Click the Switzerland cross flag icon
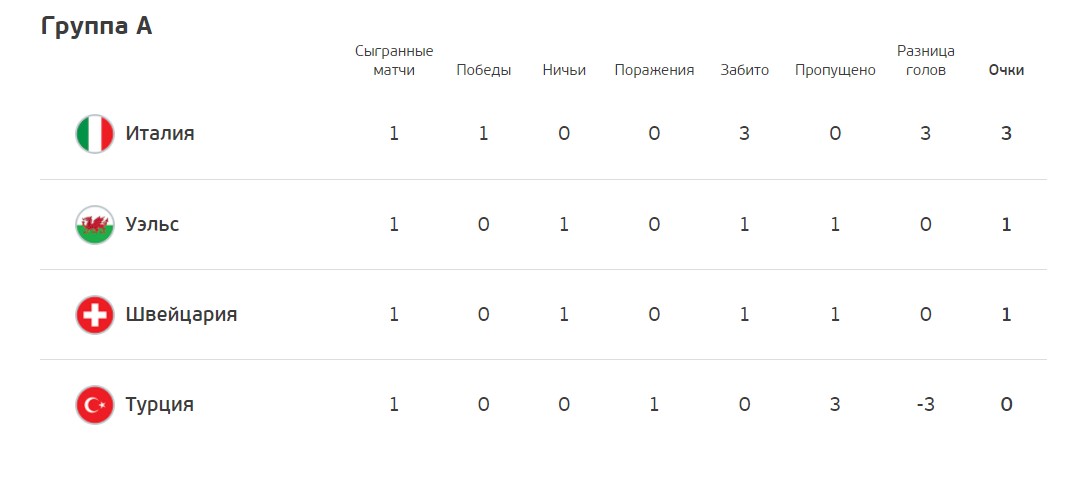Viewport: 1082px width, 480px height. [x=95, y=315]
